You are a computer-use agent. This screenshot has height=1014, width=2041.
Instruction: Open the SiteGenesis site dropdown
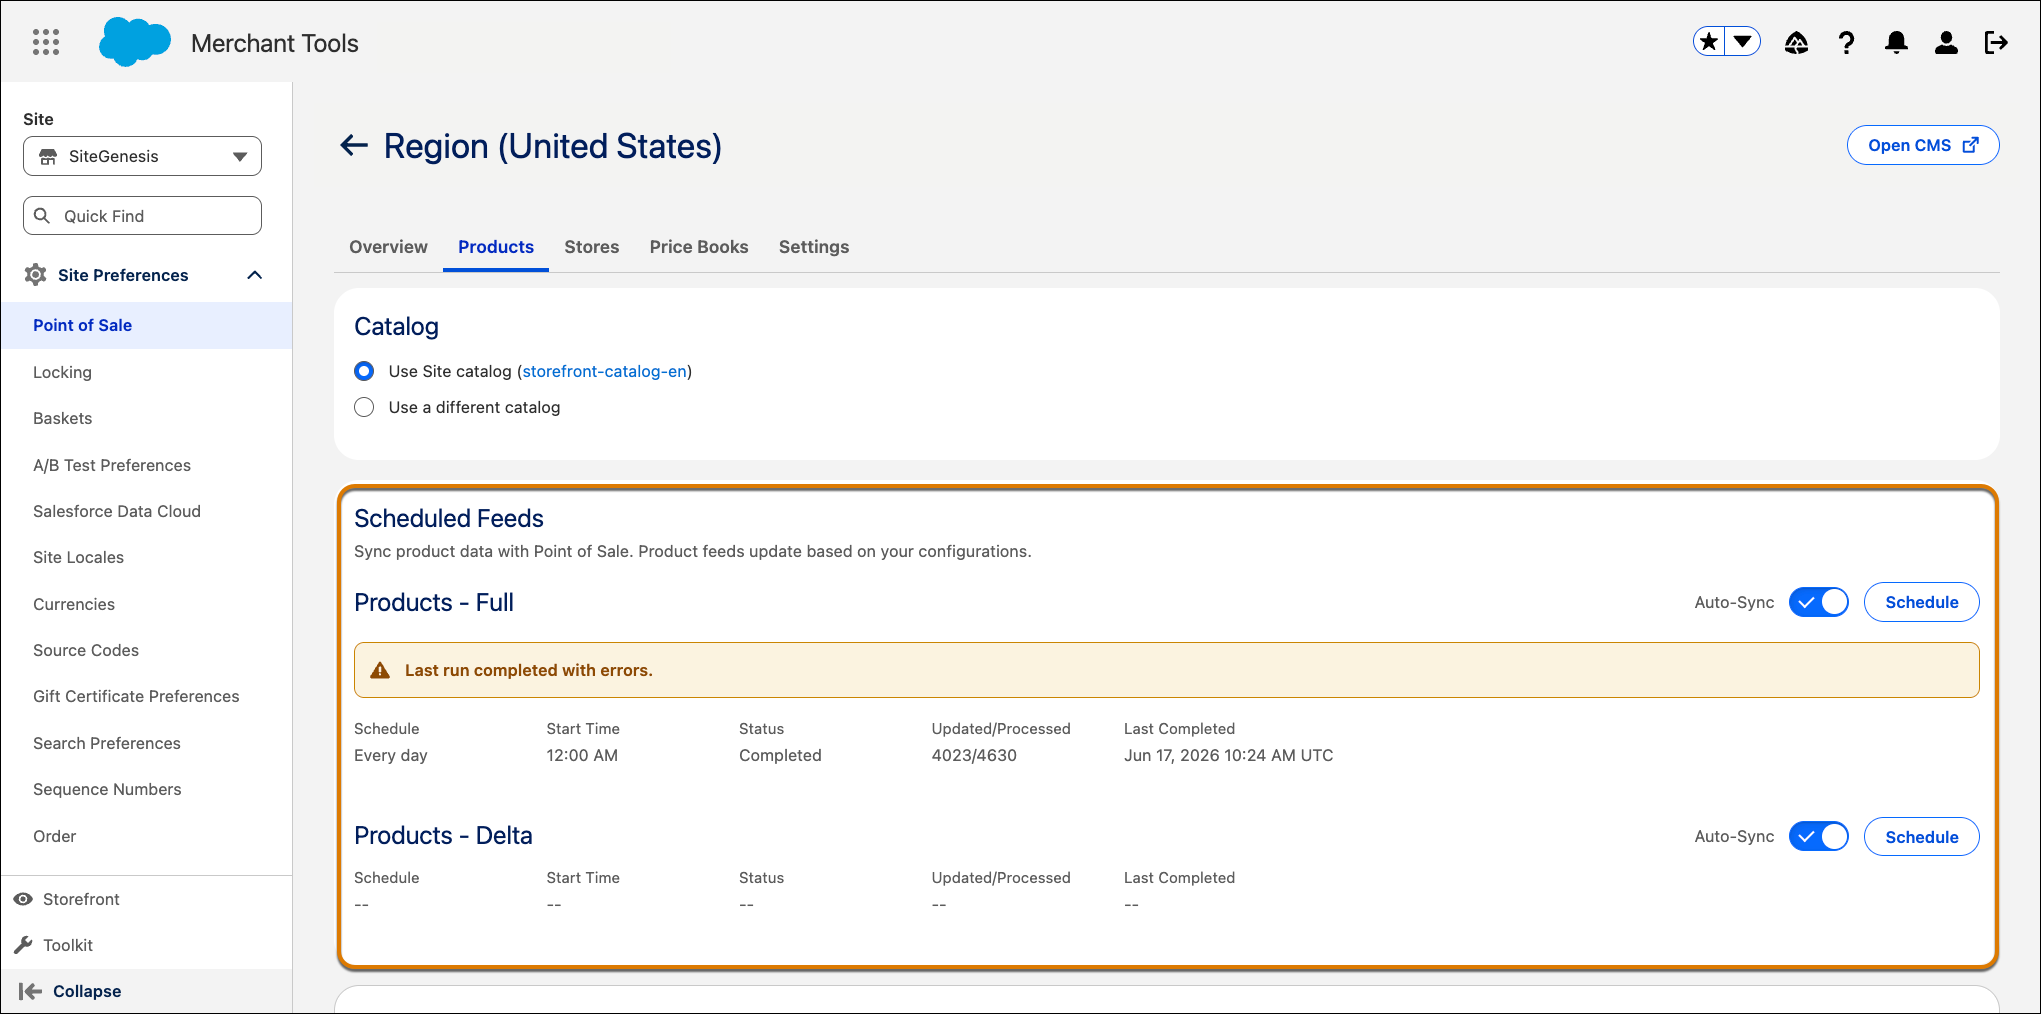[x=142, y=156]
